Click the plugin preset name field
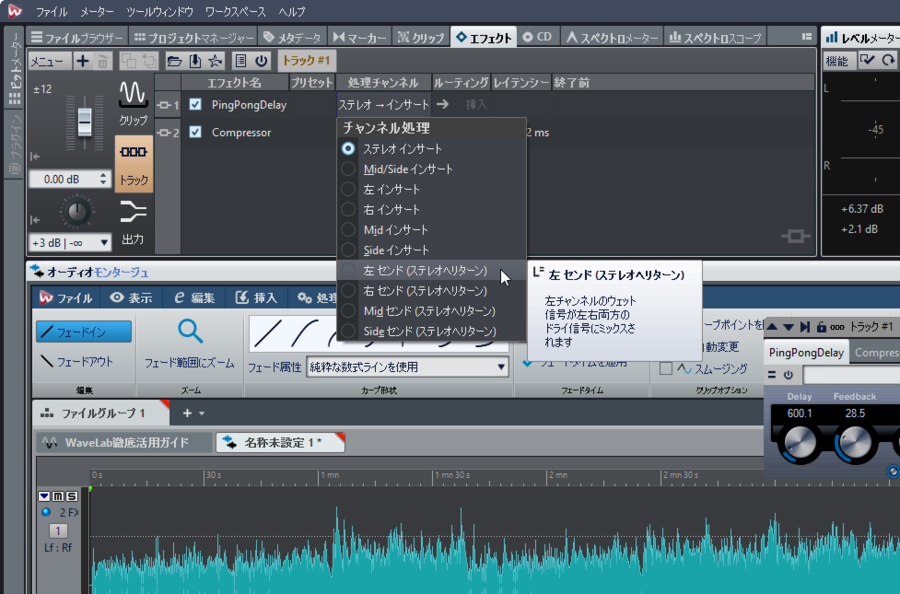 [x=851, y=375]
